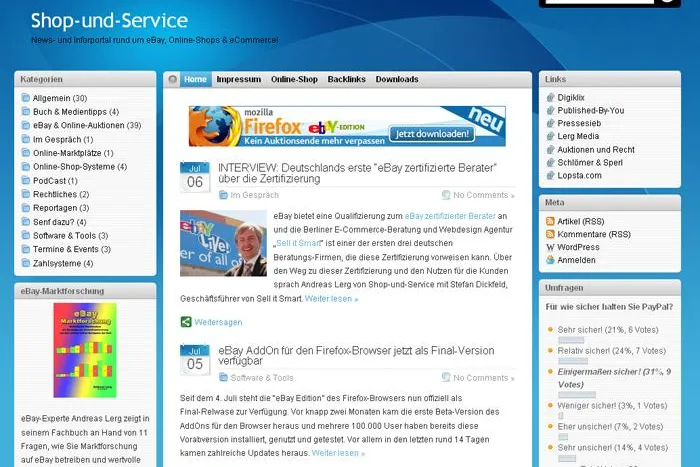Open the Auktionen und Recht link
The height and width of the screenshot is (467, 700).
pos(596,150)
